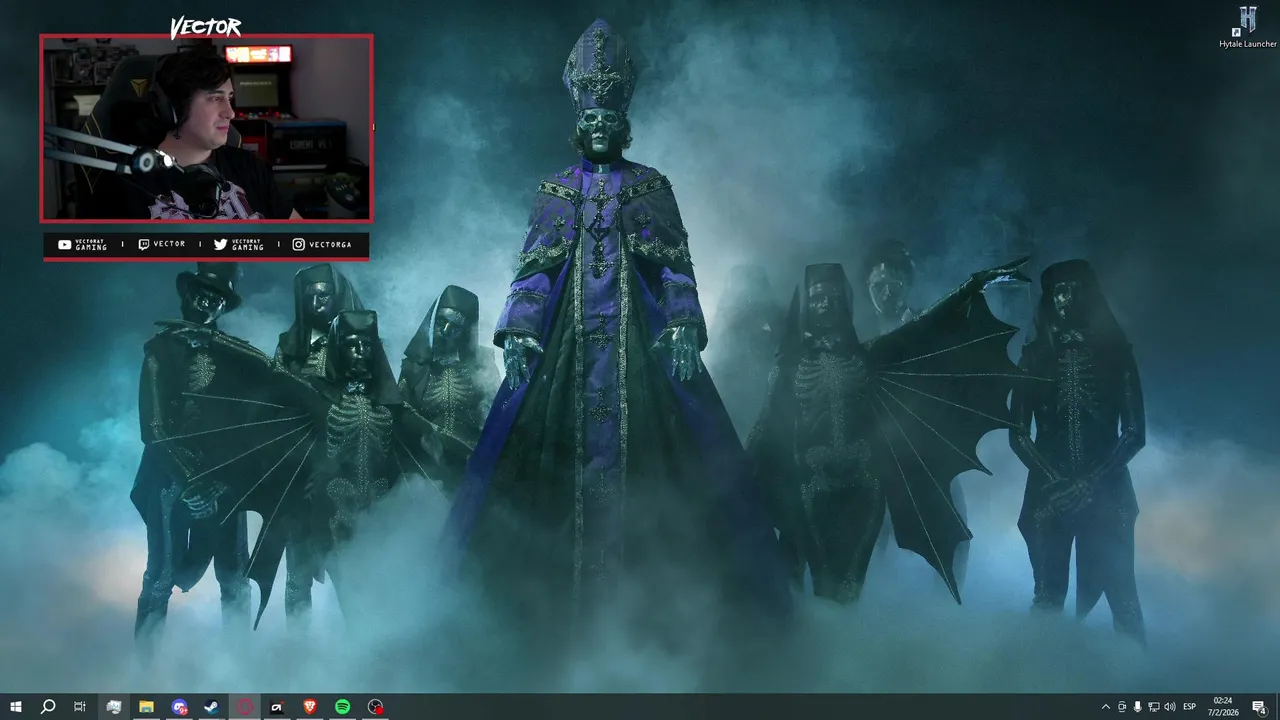The image size is (1280, 720).
Task: Click the microphone tray icon
Action: (x=1137, y=707)
